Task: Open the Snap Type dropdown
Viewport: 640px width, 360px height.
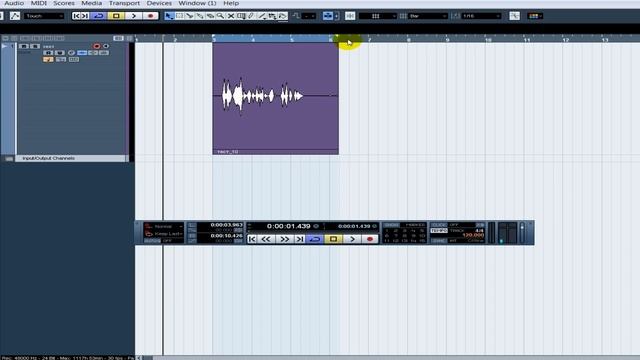Action: [378, 16]
